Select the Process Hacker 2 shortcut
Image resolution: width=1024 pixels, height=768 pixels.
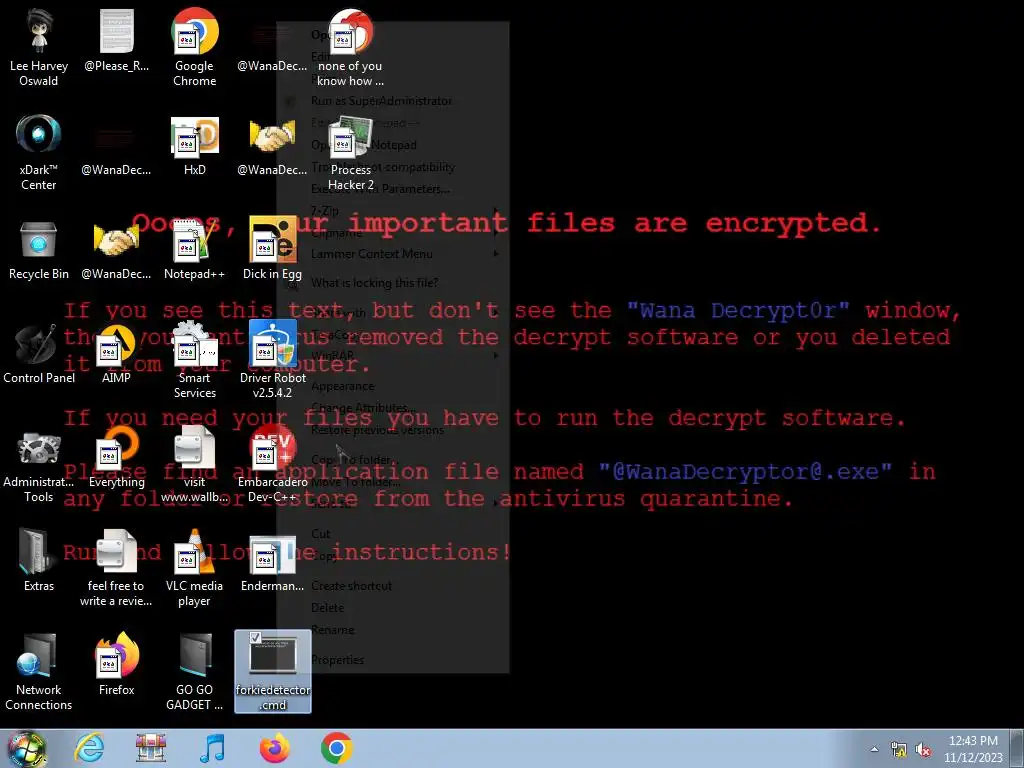coord(351,152)
